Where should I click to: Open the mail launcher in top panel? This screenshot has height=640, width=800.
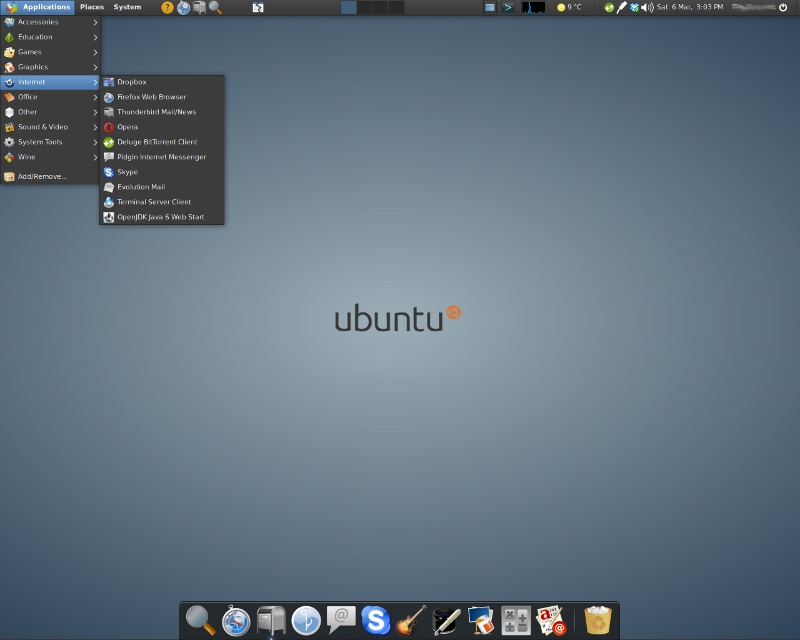(199, 8)
